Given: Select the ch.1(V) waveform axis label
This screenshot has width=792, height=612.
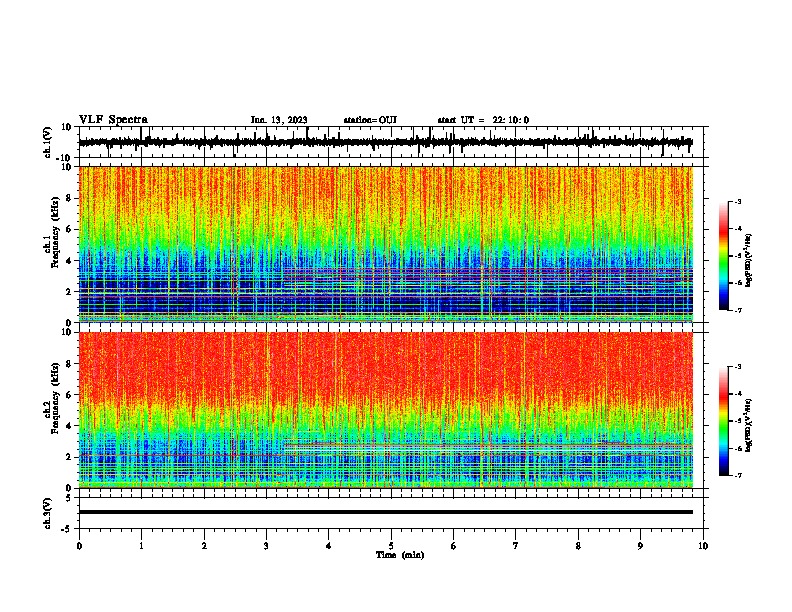Looking at the screenshot, I should tap(48, 142).
